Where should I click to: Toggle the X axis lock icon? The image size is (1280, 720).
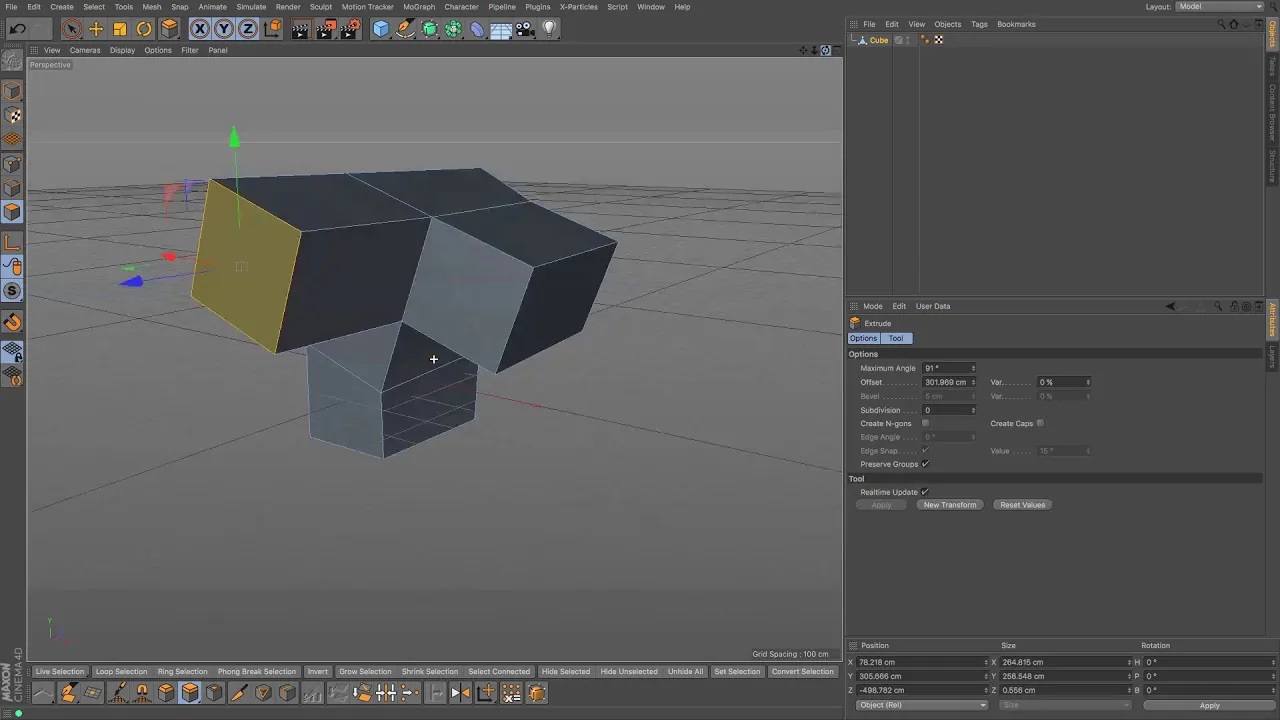200,28
